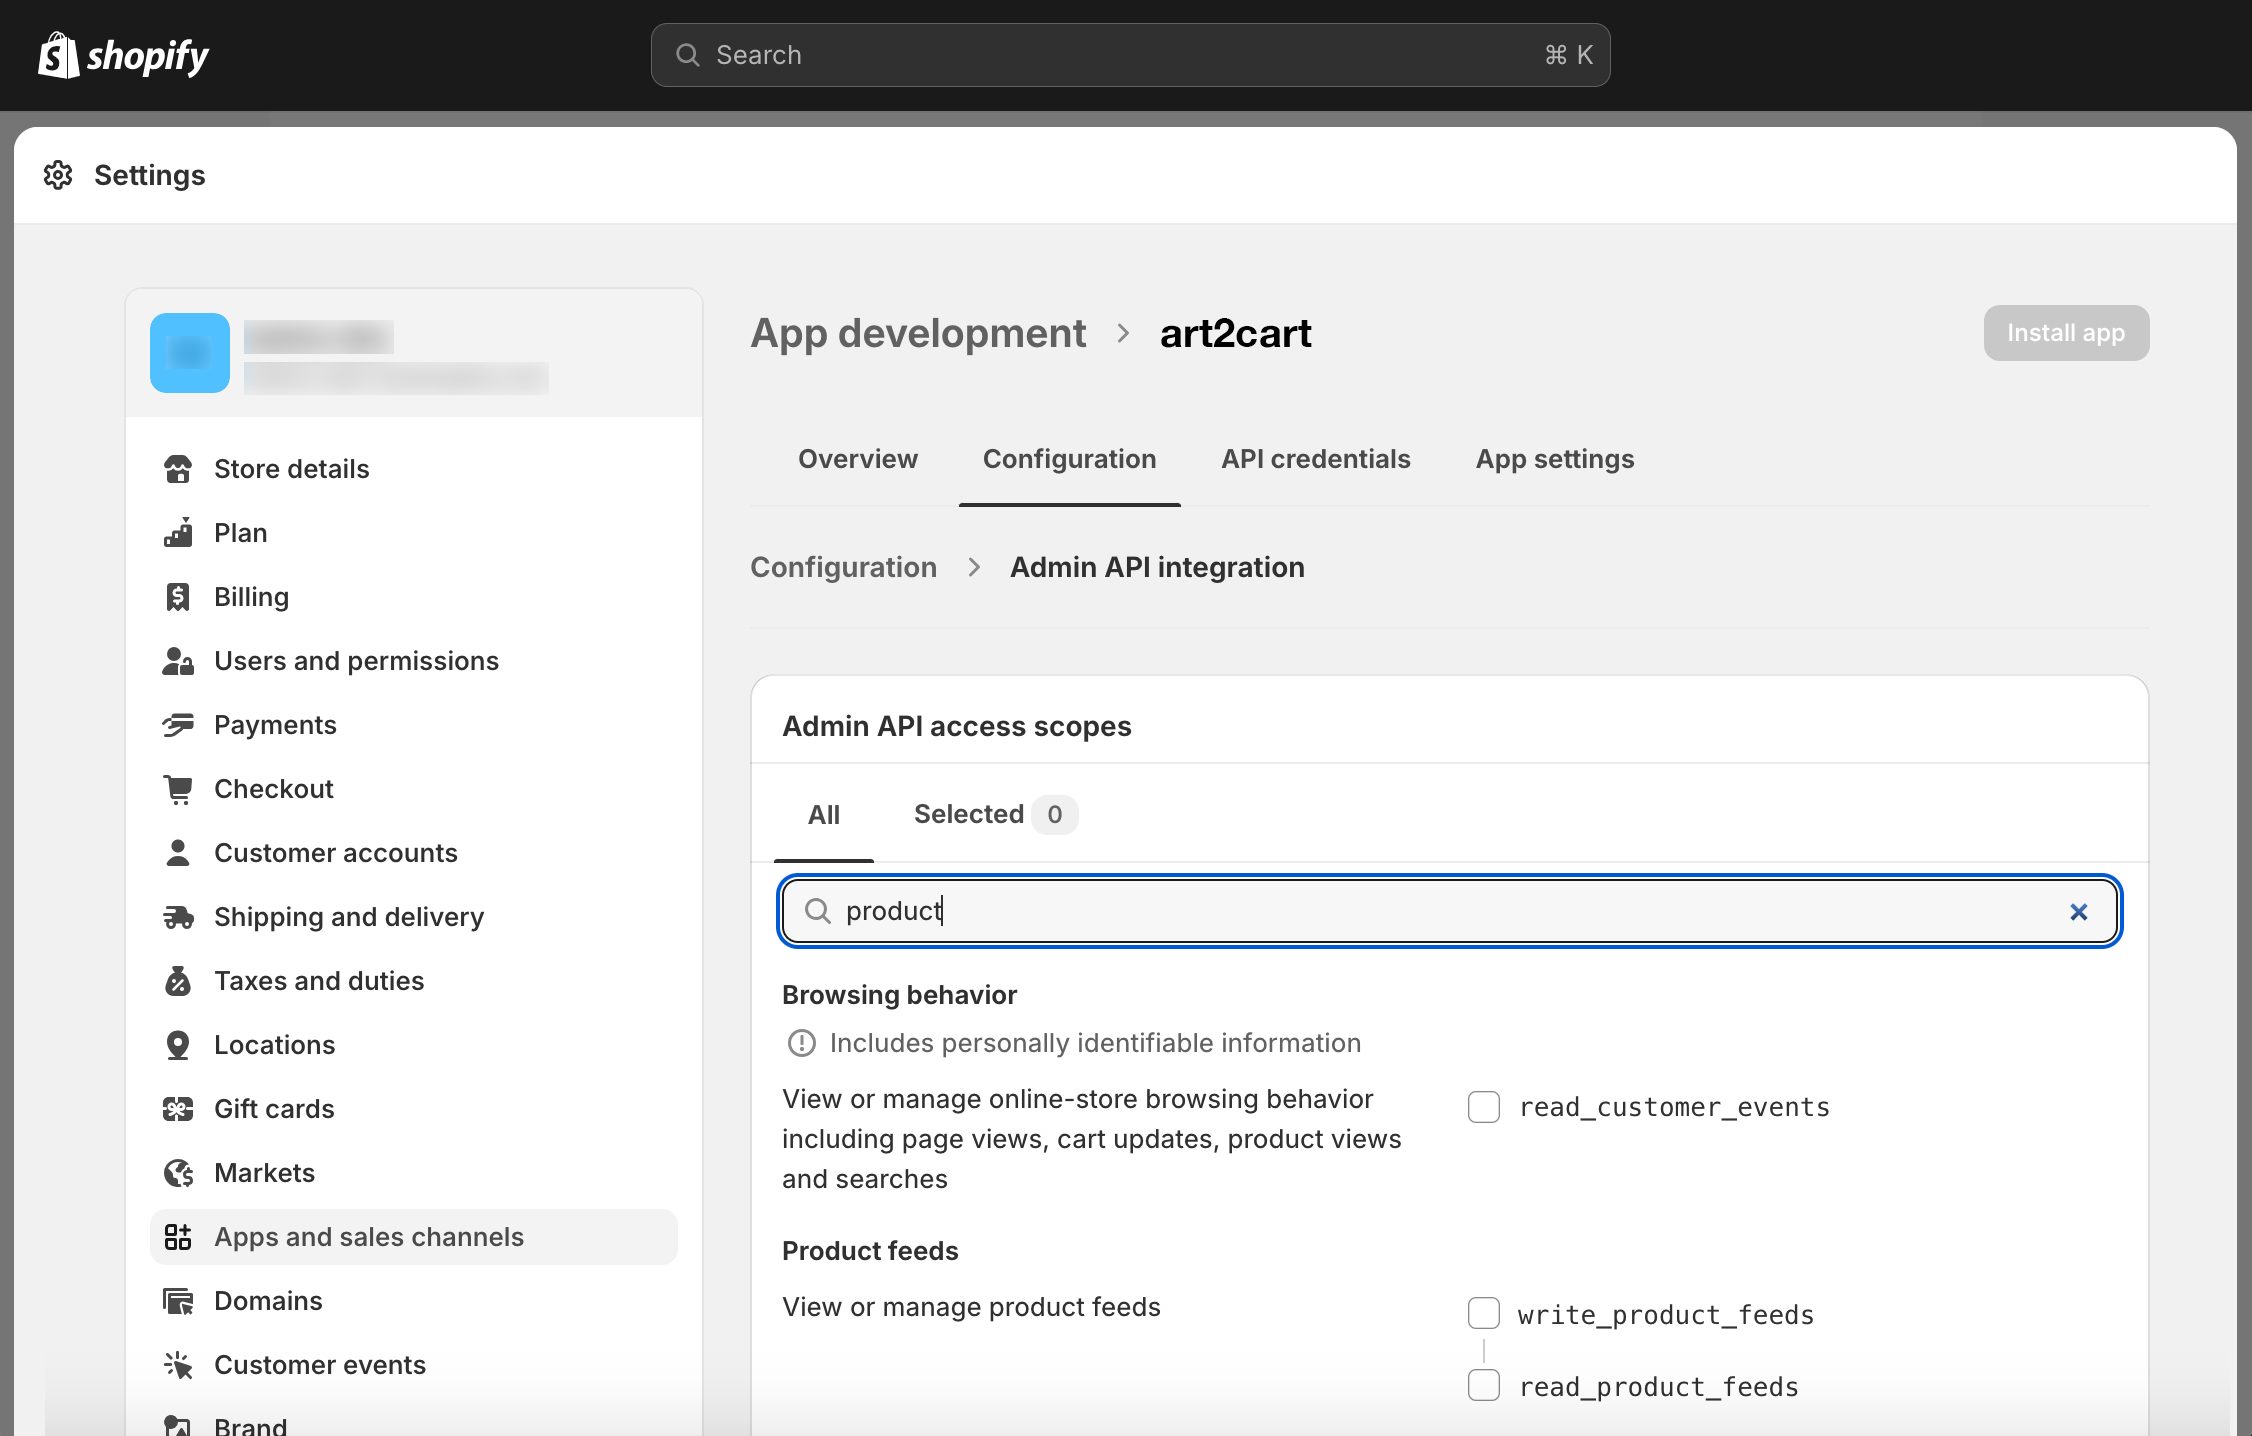Click the Settings gear icon
2252x1436 pixels.
coord(58,175)
